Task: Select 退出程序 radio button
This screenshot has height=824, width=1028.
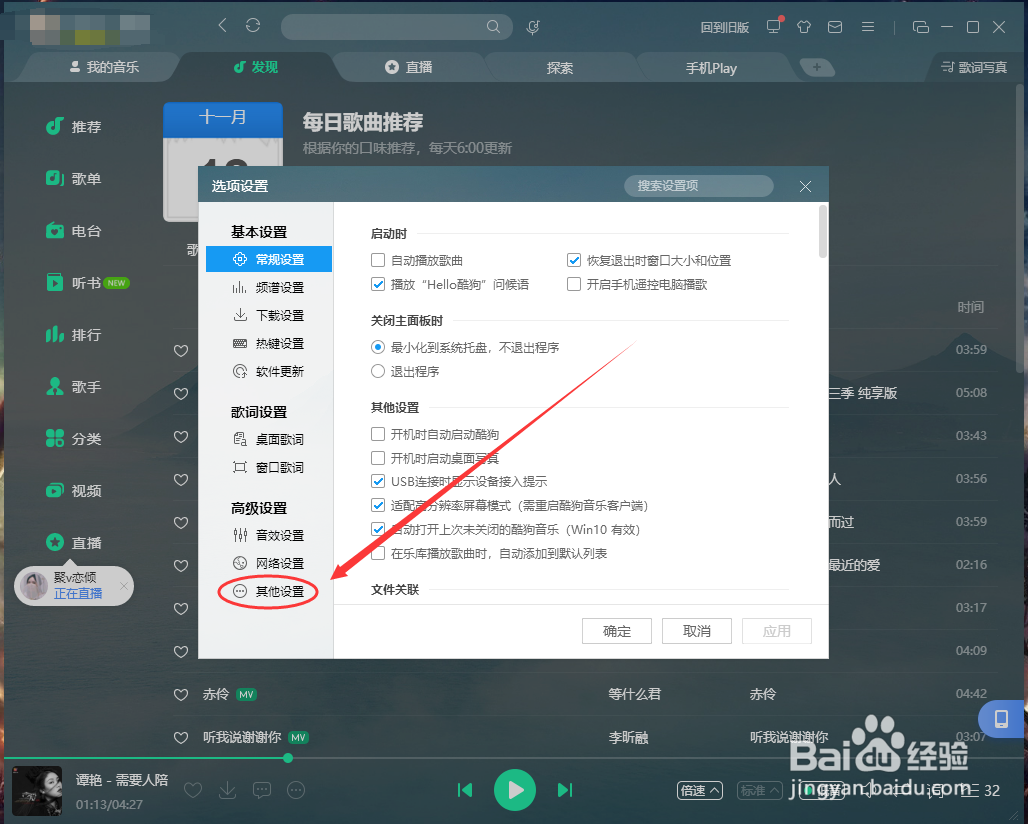Action: coord(378,372)
